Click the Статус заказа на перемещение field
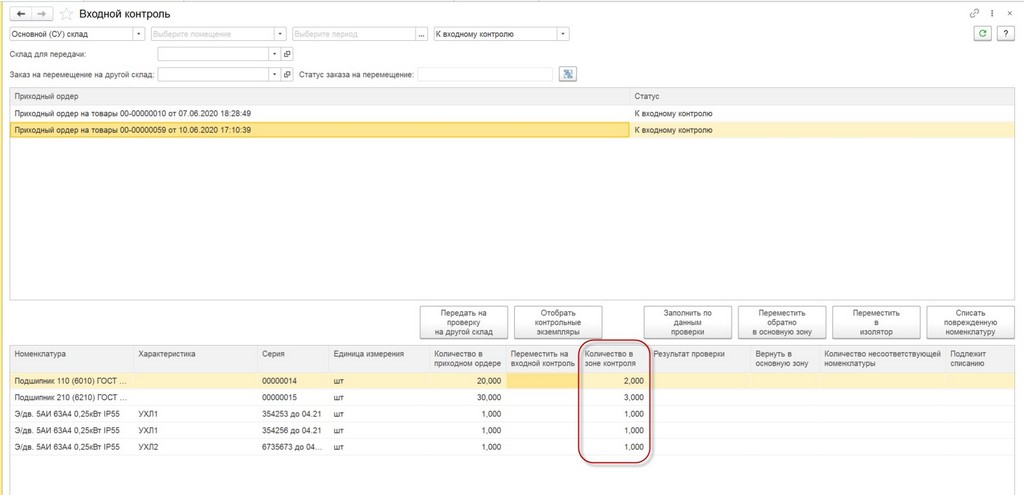Viewport: 1024px width, 495px height. [485, 74]
